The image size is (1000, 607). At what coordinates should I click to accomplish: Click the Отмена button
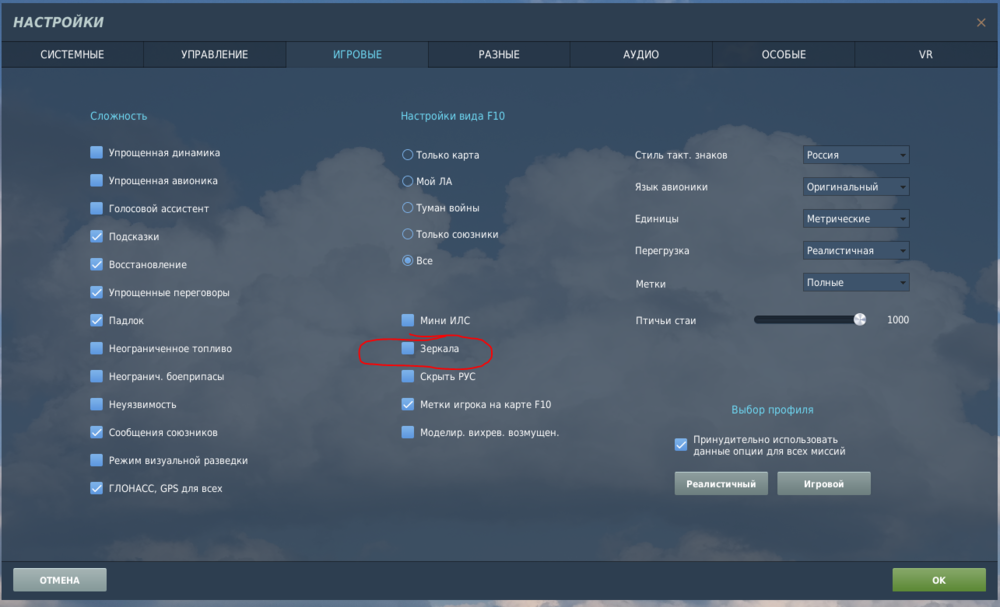tap(60, 580)
